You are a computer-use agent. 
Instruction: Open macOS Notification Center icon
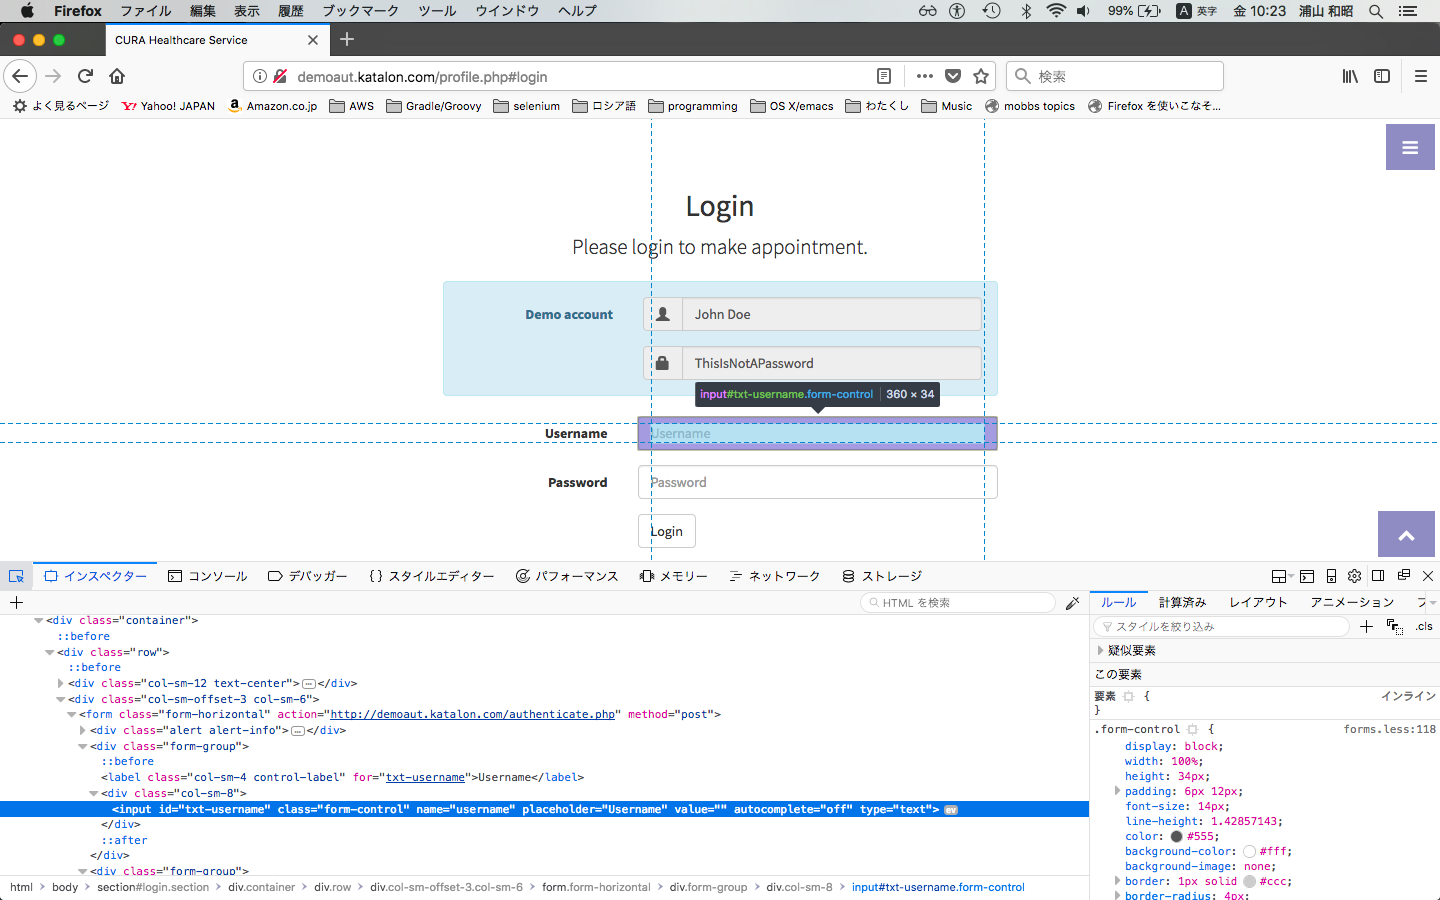click(1408, 11)
